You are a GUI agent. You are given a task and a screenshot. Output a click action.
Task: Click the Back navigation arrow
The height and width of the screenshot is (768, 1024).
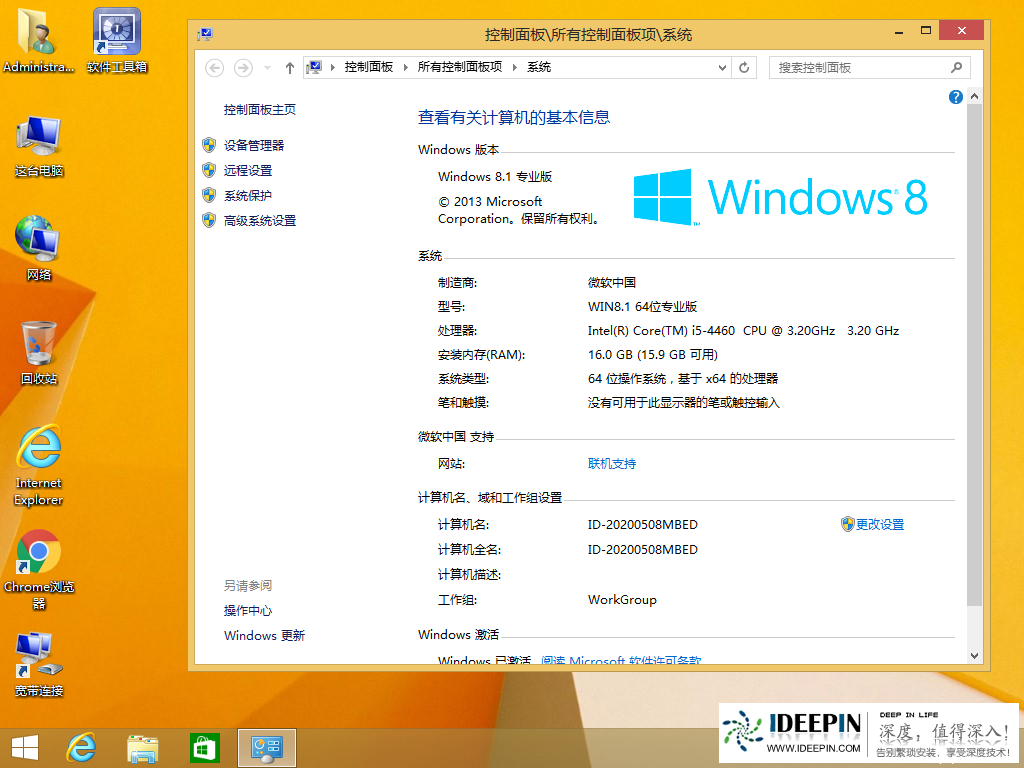click(x=214, y=67)
